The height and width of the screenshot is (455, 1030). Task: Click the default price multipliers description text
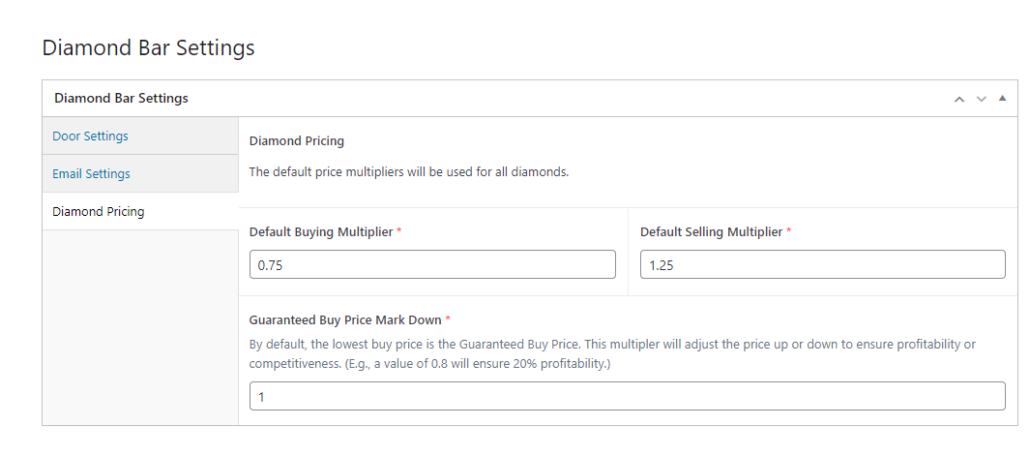pos(408,172)
